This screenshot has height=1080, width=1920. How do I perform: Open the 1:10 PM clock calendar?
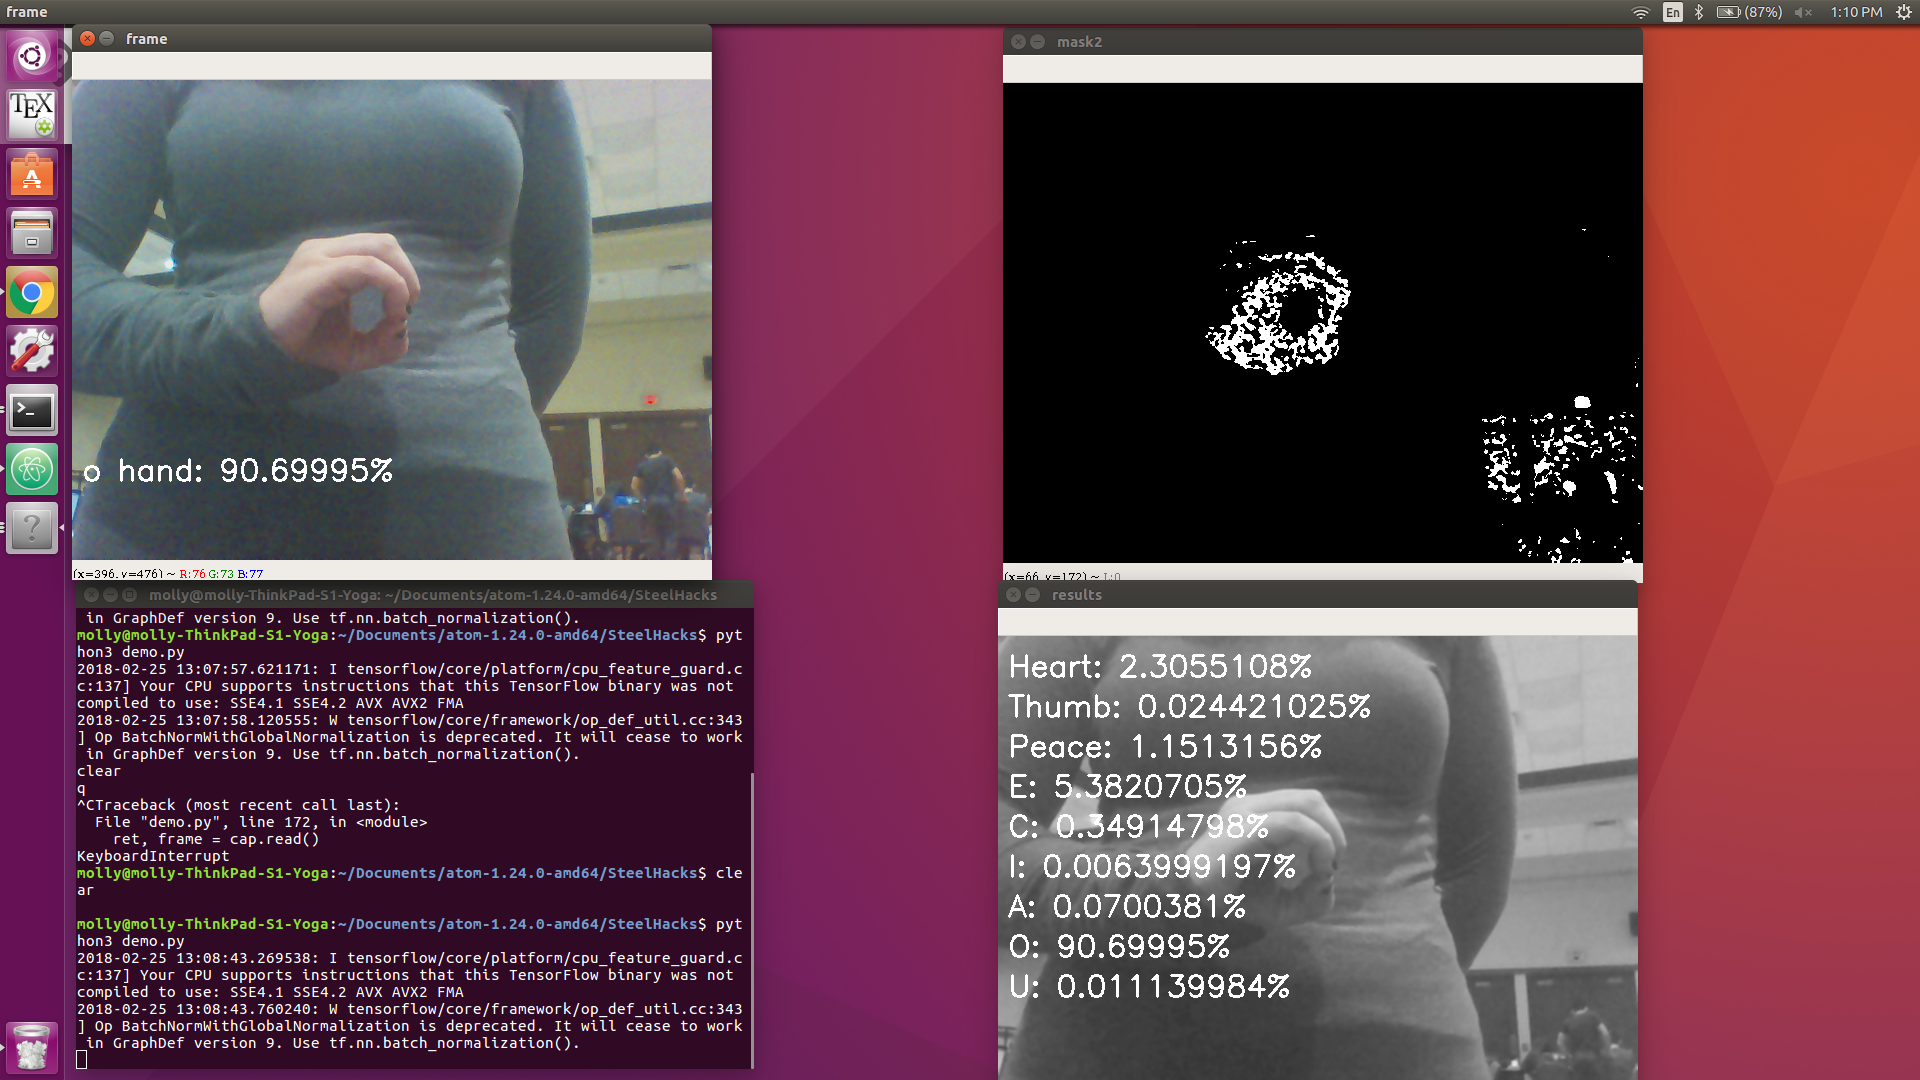pyautogui.click(x=1856, y=13)
